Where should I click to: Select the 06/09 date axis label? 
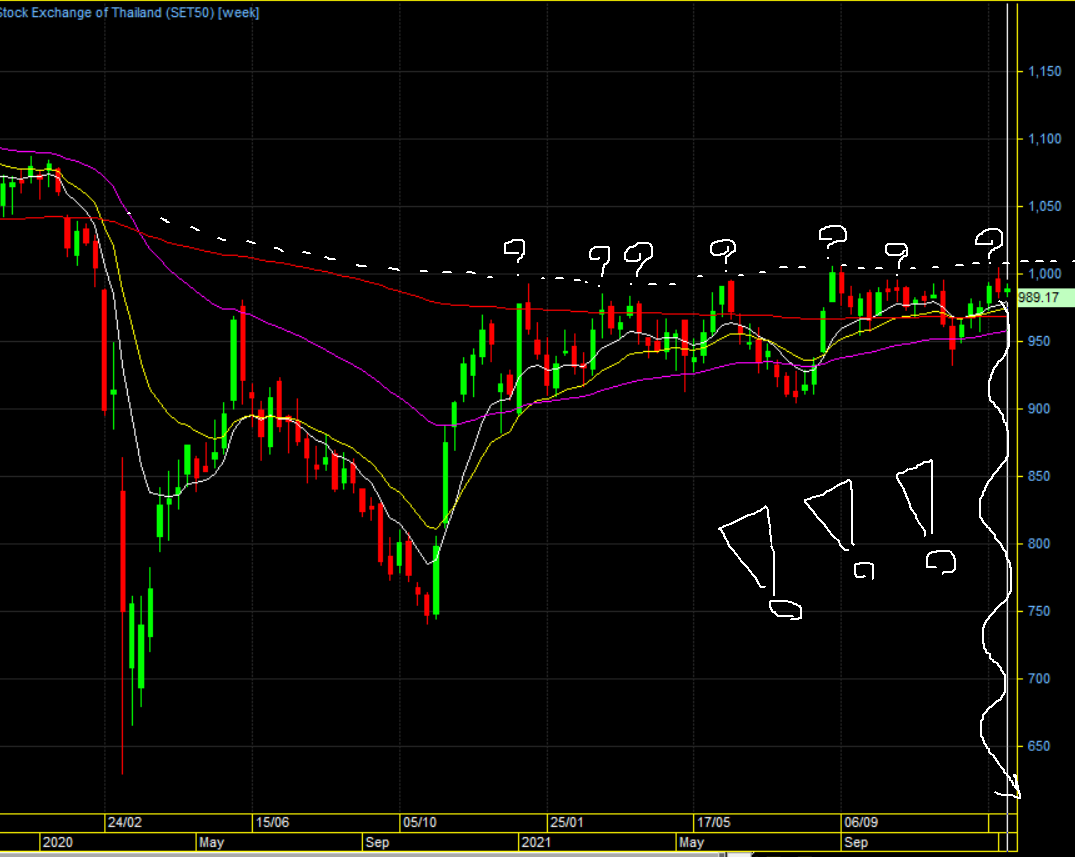(861, 822)
